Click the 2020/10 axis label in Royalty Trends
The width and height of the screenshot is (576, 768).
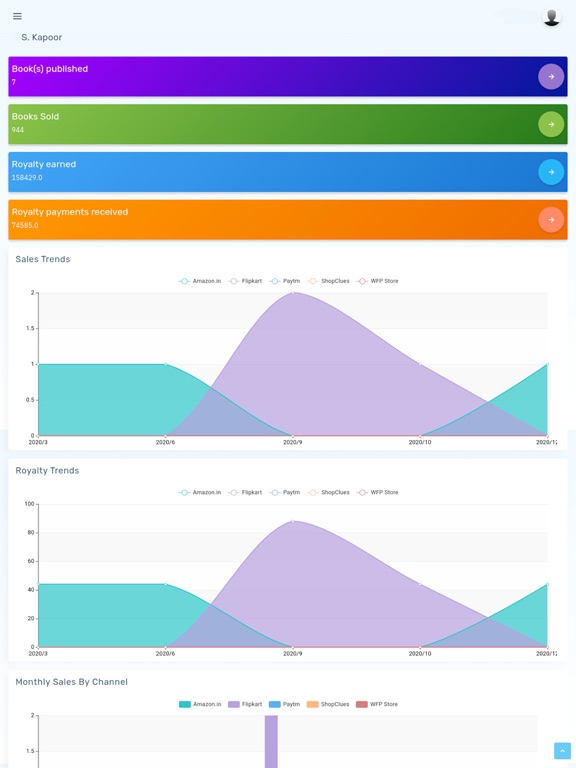(x=420, y=654)
